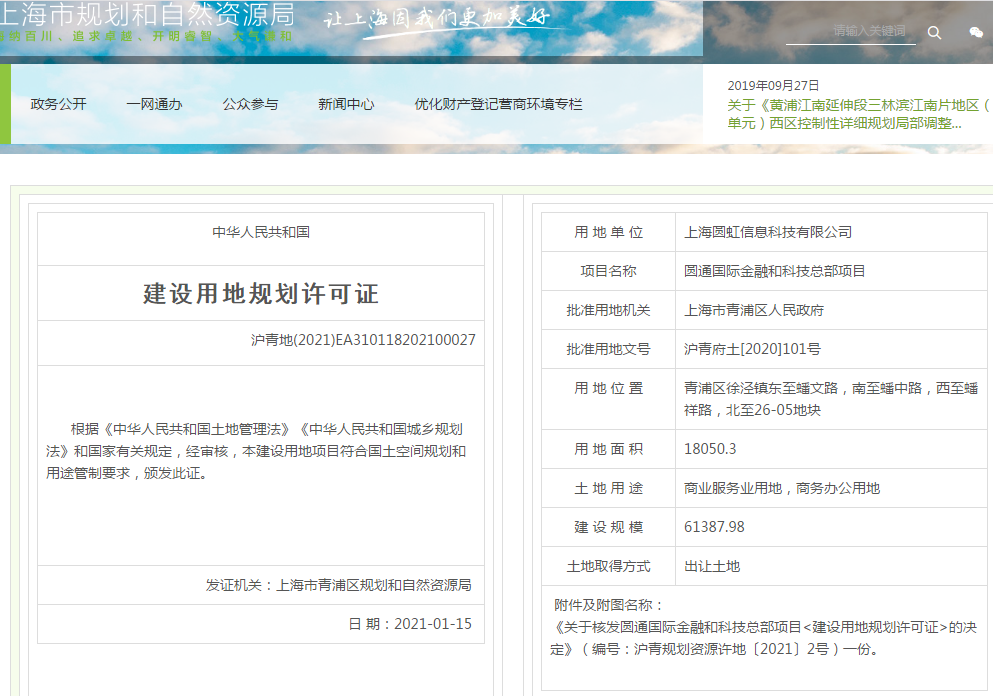Viewport: 993px width, 696px height.
Task: Open the 新闻中心 section
Action: click(346, 104)
